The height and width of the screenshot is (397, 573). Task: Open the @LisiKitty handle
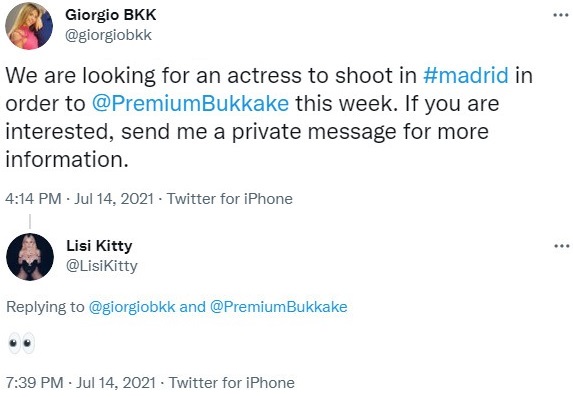tap(102, 266)
